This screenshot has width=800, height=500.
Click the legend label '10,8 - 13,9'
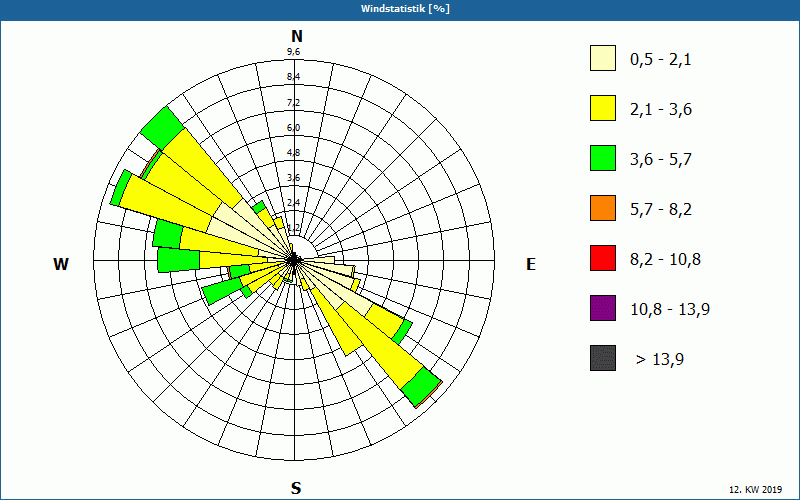tap(670, 310)
